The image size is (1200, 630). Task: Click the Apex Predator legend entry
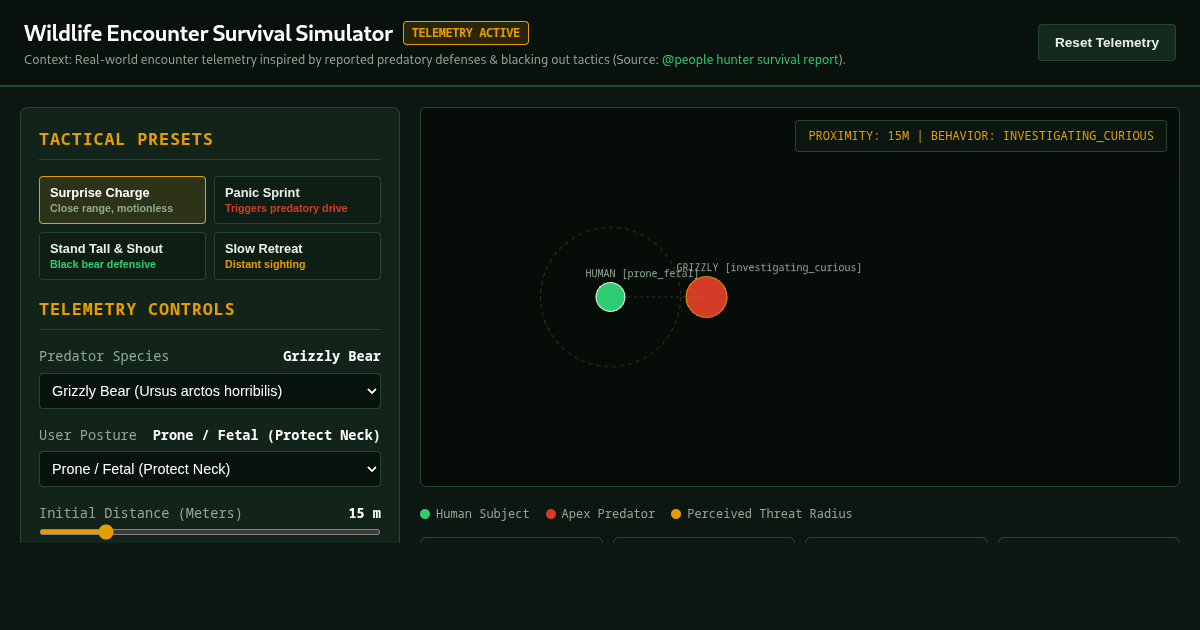[x=601, y=514]
